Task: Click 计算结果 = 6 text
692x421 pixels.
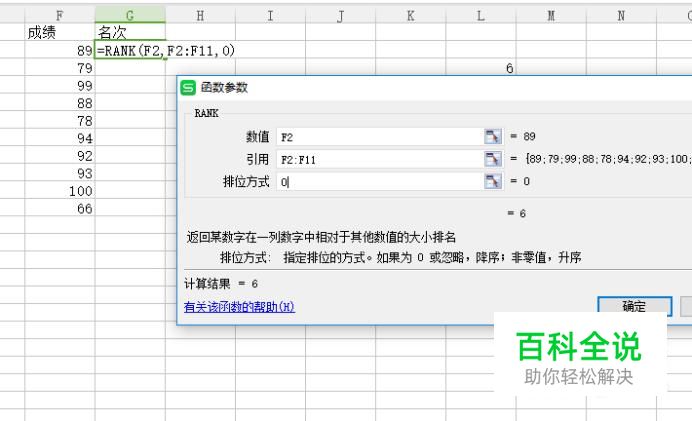Action: (x=221, y=284)
